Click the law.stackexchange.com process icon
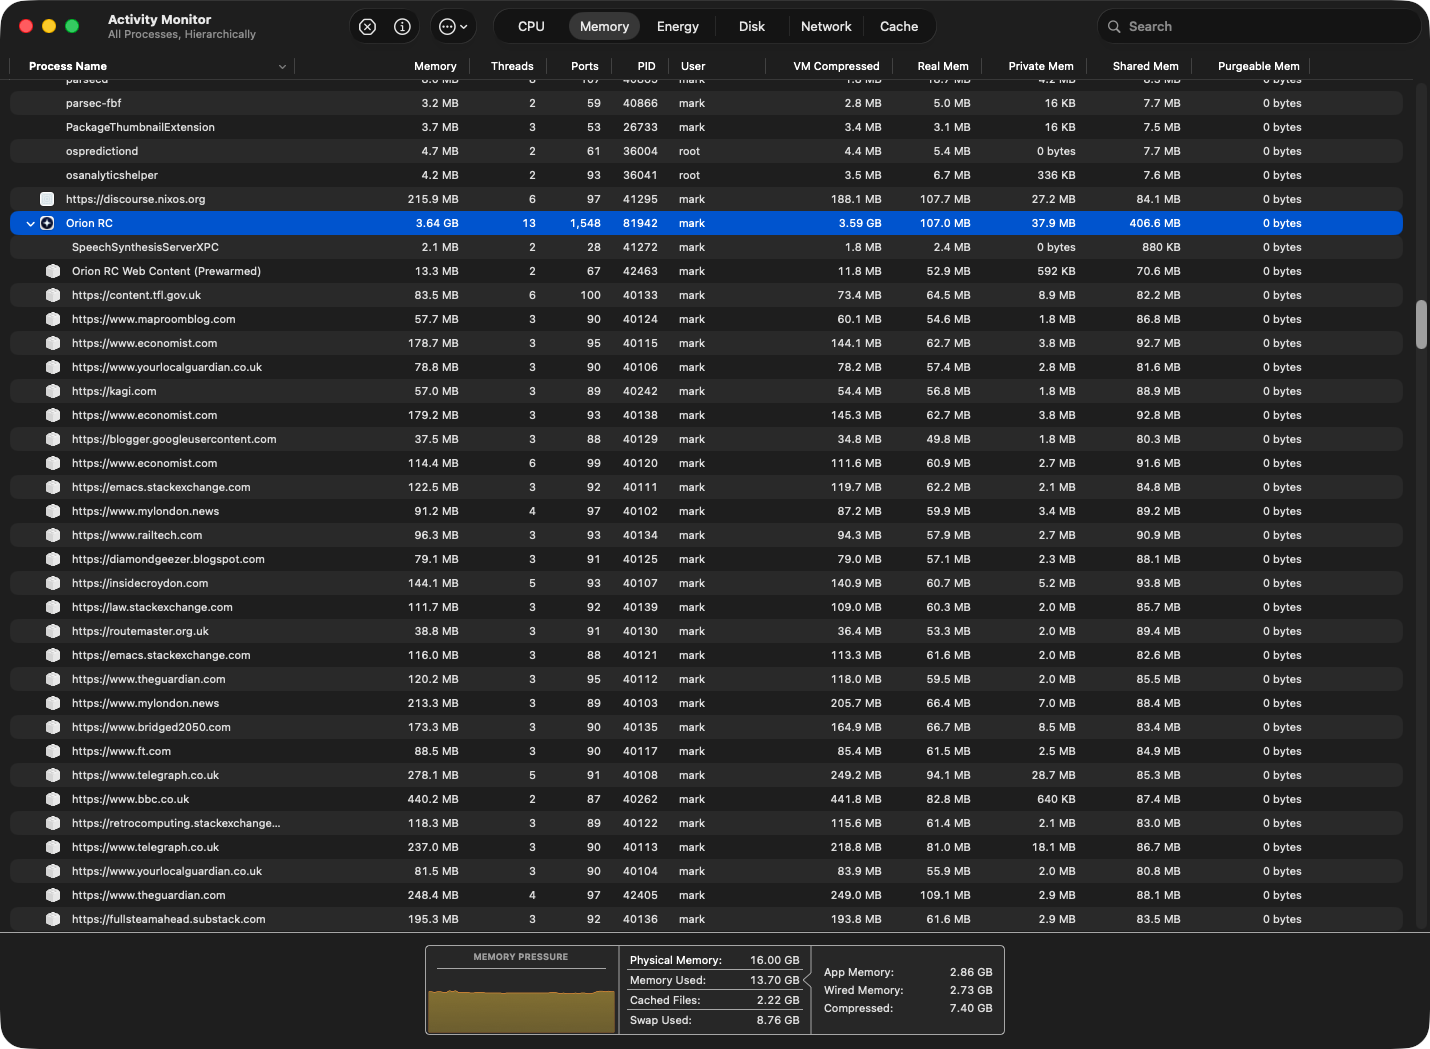Image resolution: width=1430 pixels, height=1049 pixels. 53,607
